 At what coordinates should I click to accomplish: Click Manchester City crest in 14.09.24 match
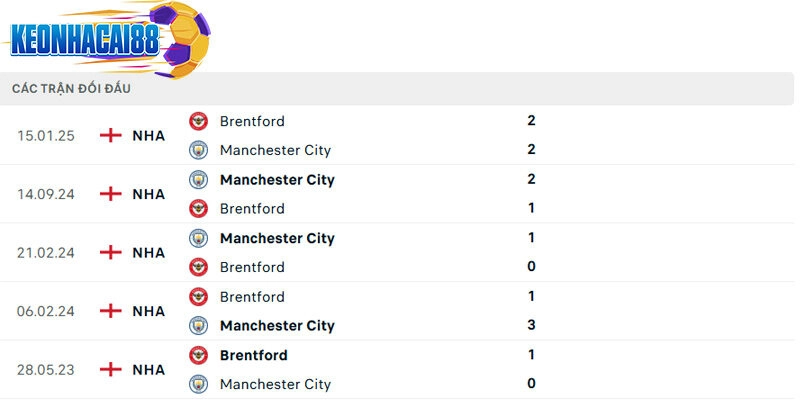coord(199,180)
